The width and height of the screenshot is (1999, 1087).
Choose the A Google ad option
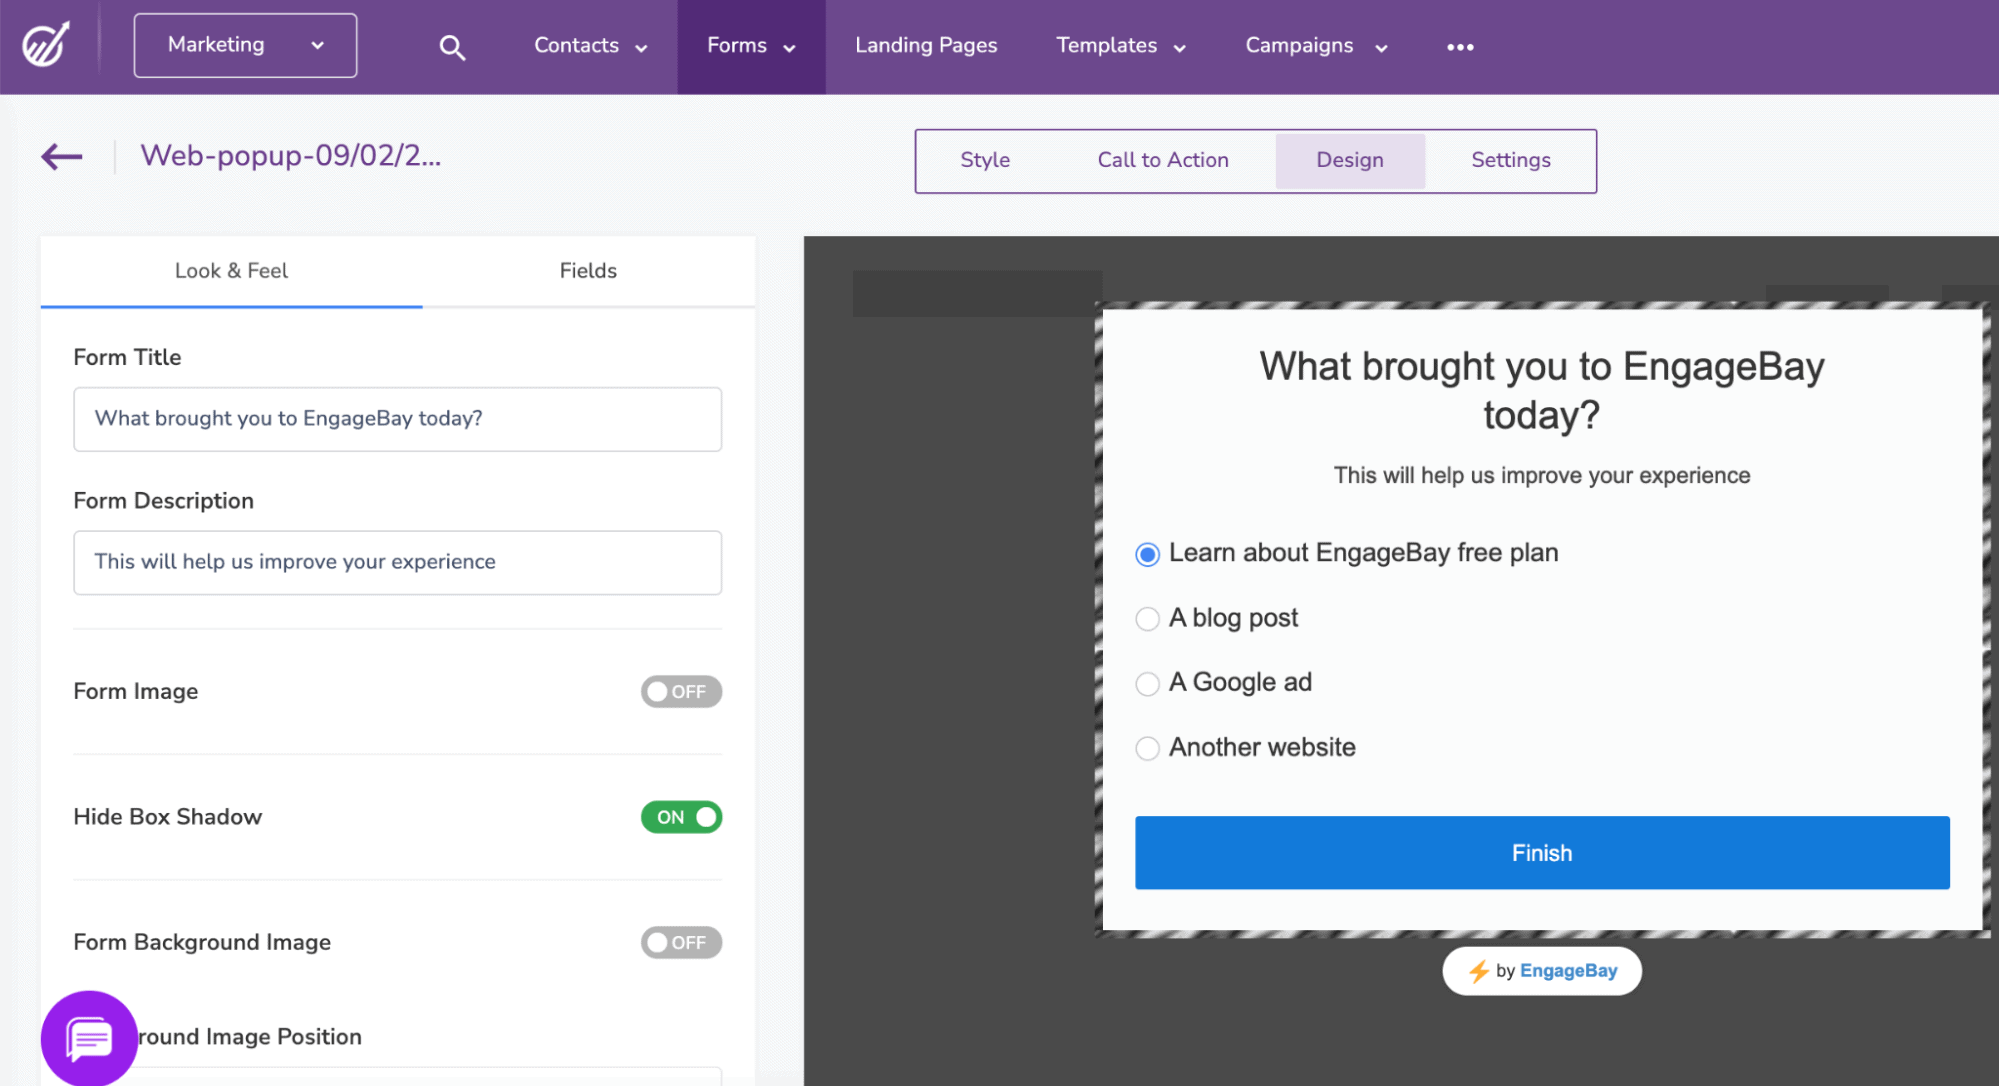1147,684
